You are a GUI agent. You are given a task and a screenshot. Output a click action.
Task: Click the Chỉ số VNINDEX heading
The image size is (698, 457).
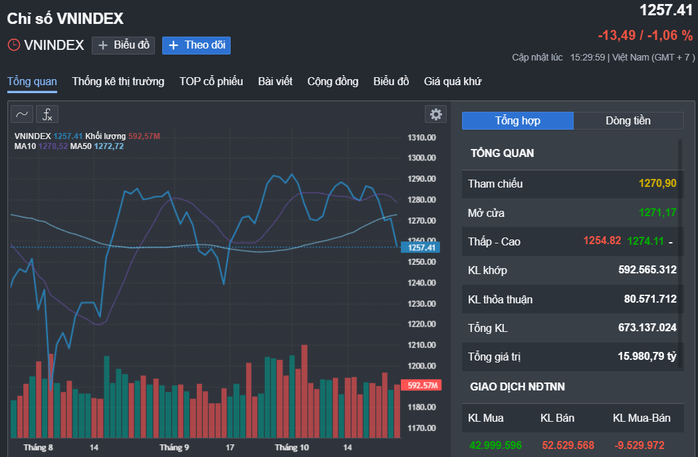point(65,19)
